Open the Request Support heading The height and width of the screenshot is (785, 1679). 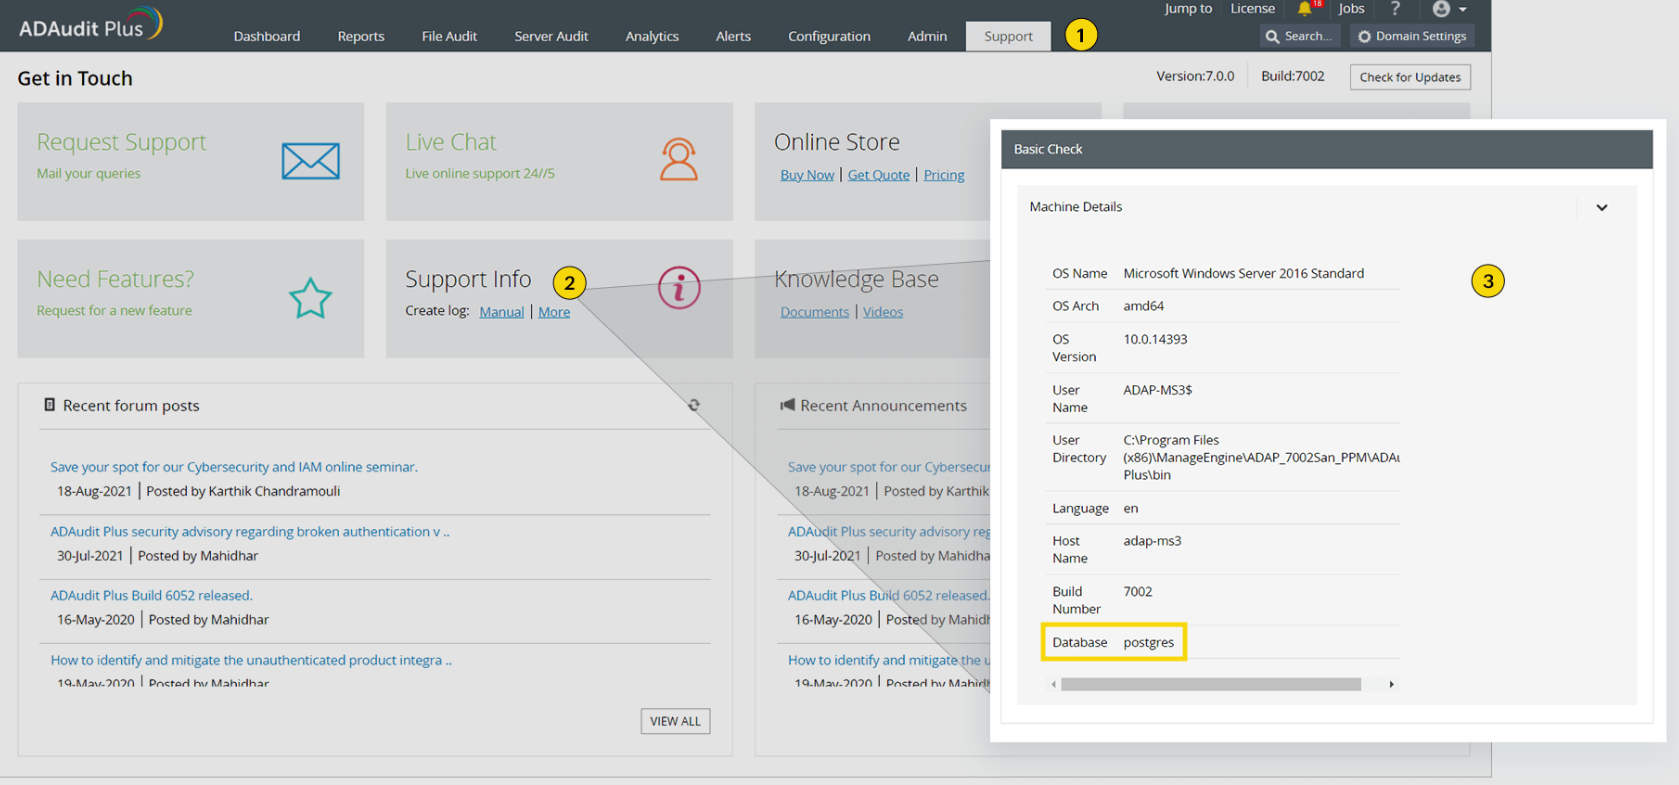pos(121,142)
